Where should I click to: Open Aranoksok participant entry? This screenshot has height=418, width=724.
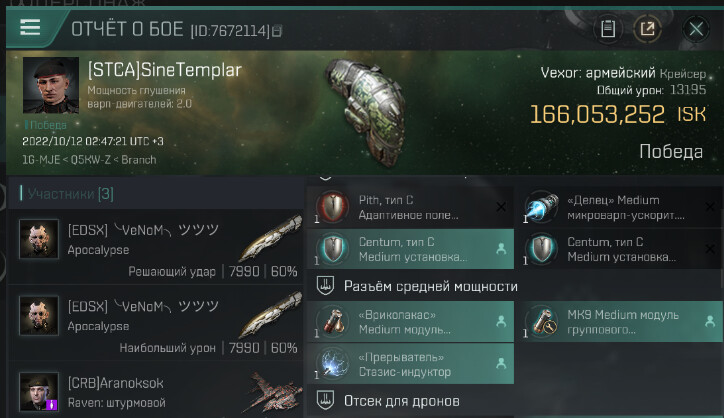[156, 392]
